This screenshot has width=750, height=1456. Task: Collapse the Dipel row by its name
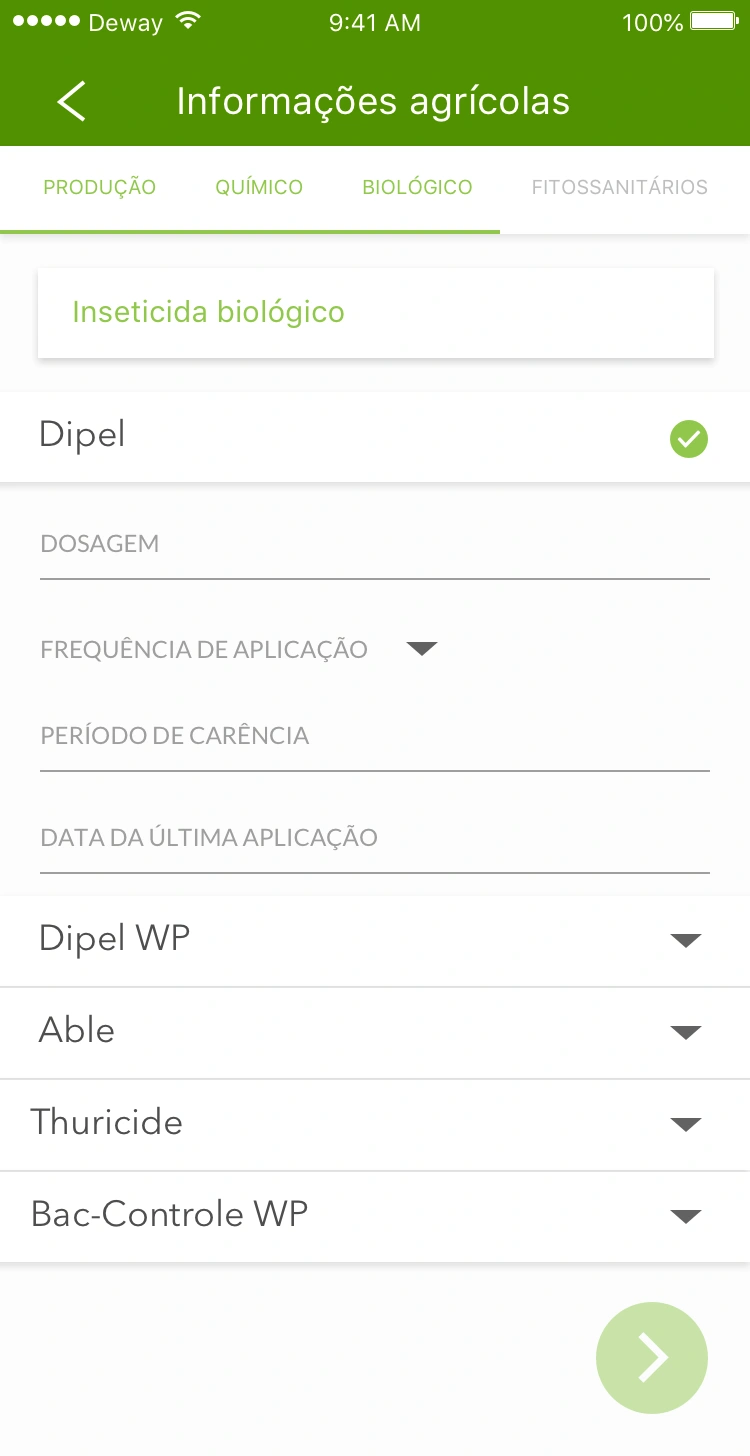pyautogui.click(x=82, y=435)
